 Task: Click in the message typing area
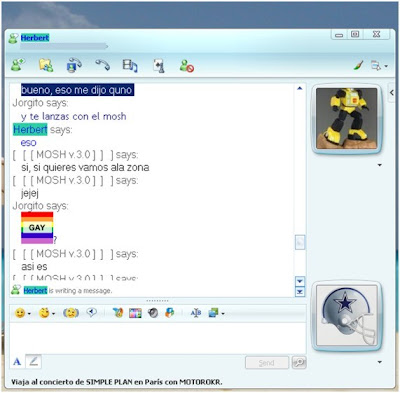tap(157, 338)
